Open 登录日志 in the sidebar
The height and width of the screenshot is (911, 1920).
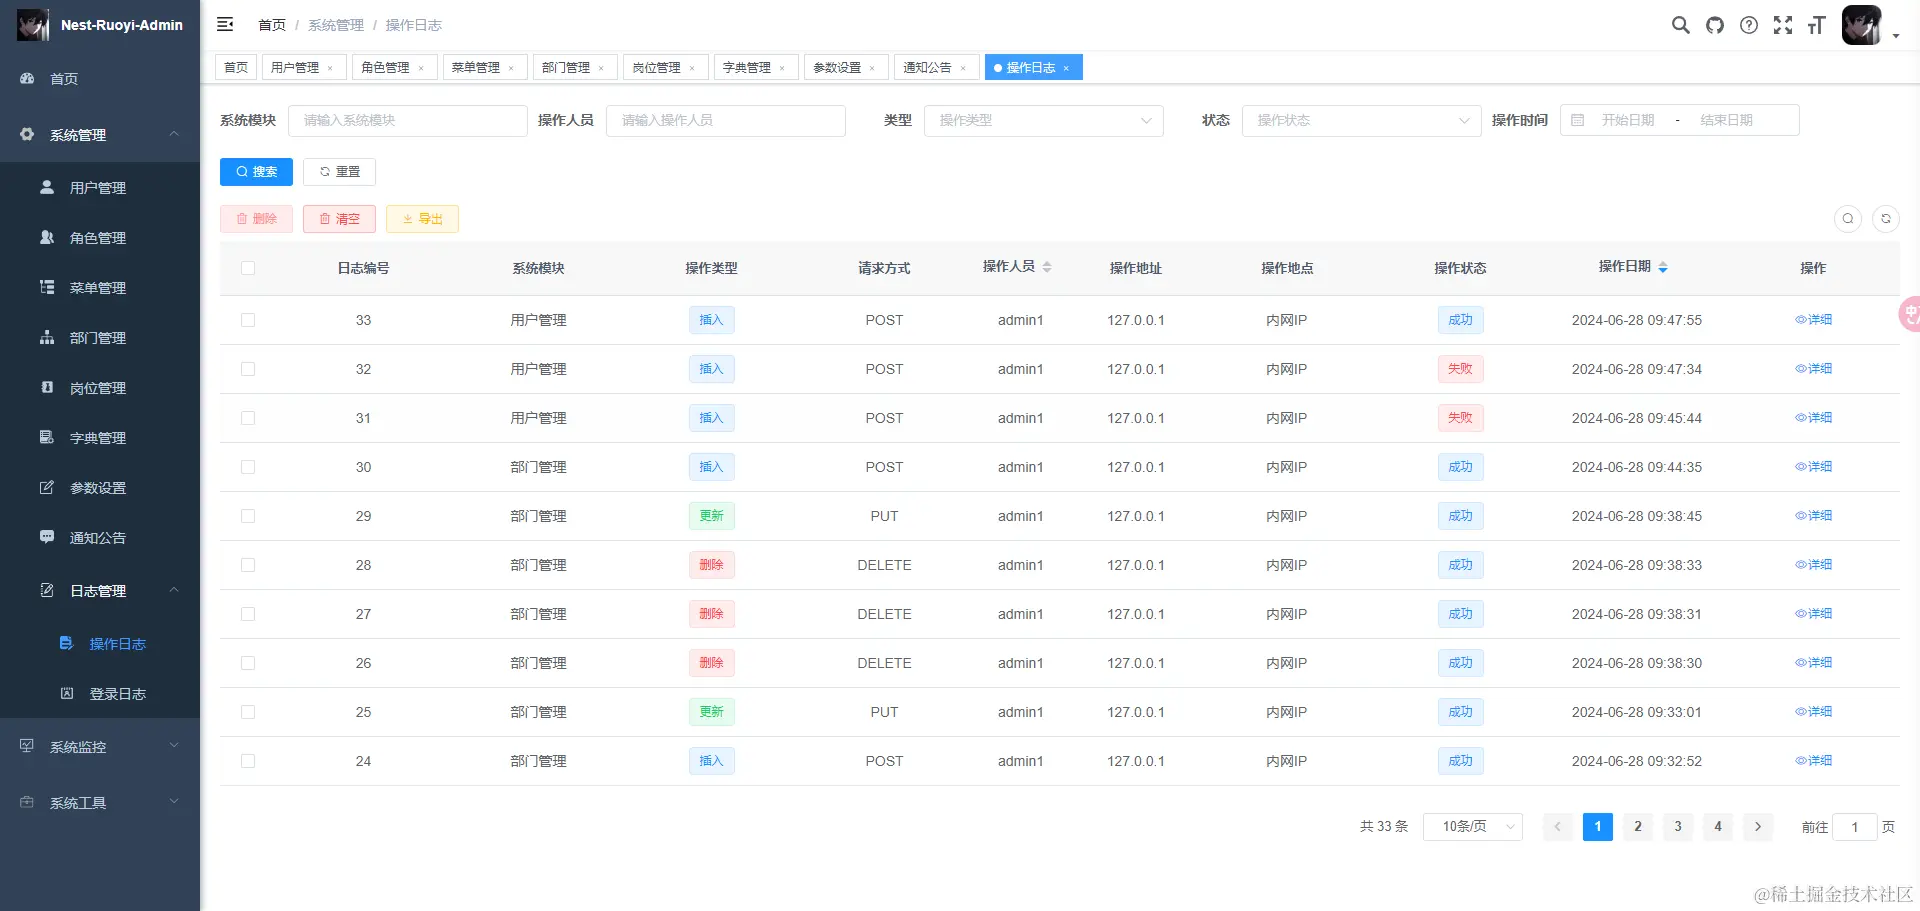[x=100, y=694]
